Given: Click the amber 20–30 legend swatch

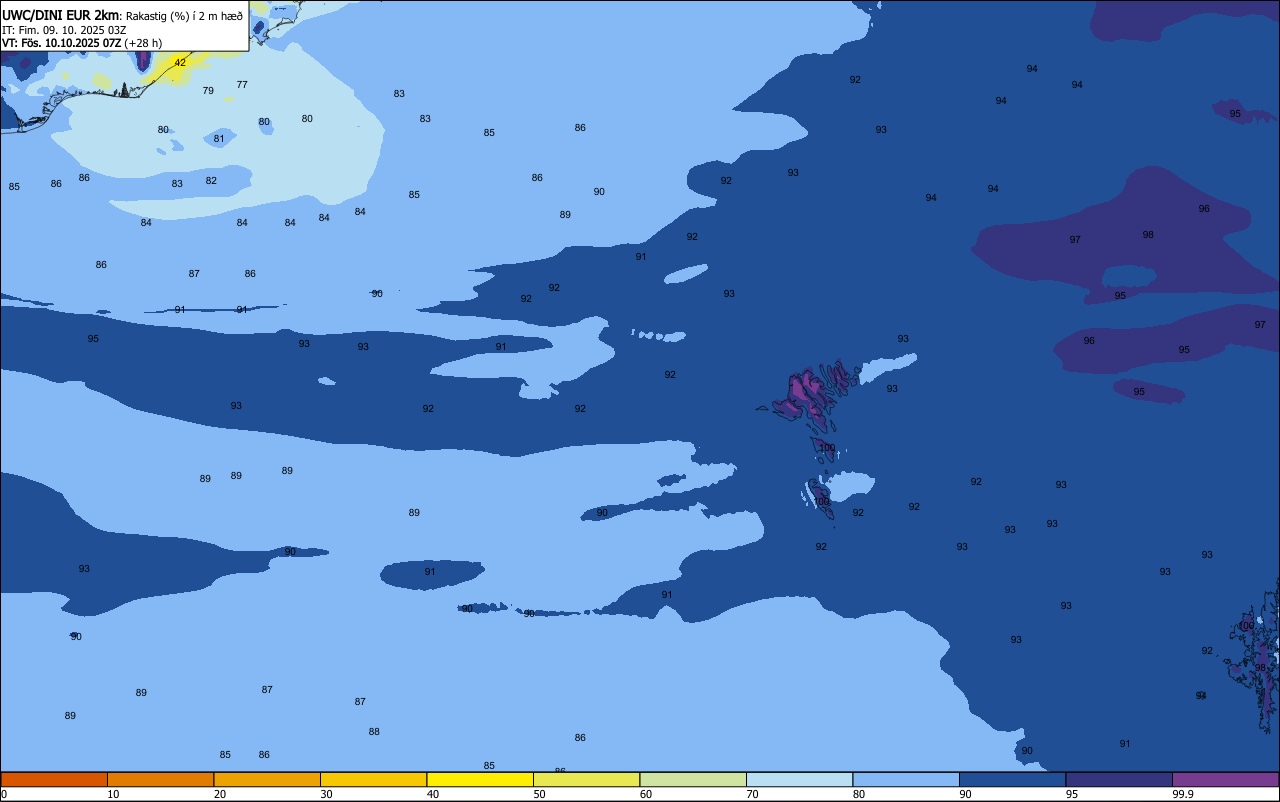Looking at the screenshot, I should (267, 780).
